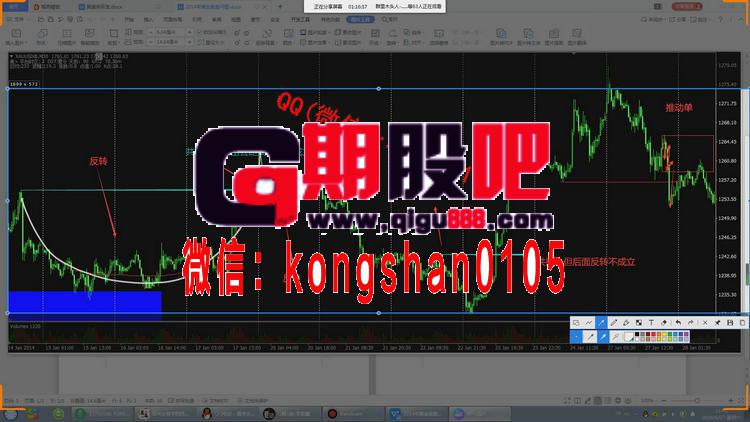This screenshot has height=422, width=750.
Task: Select the mosaic blur tool in screenshot toolbar
Action: [639, 323]
